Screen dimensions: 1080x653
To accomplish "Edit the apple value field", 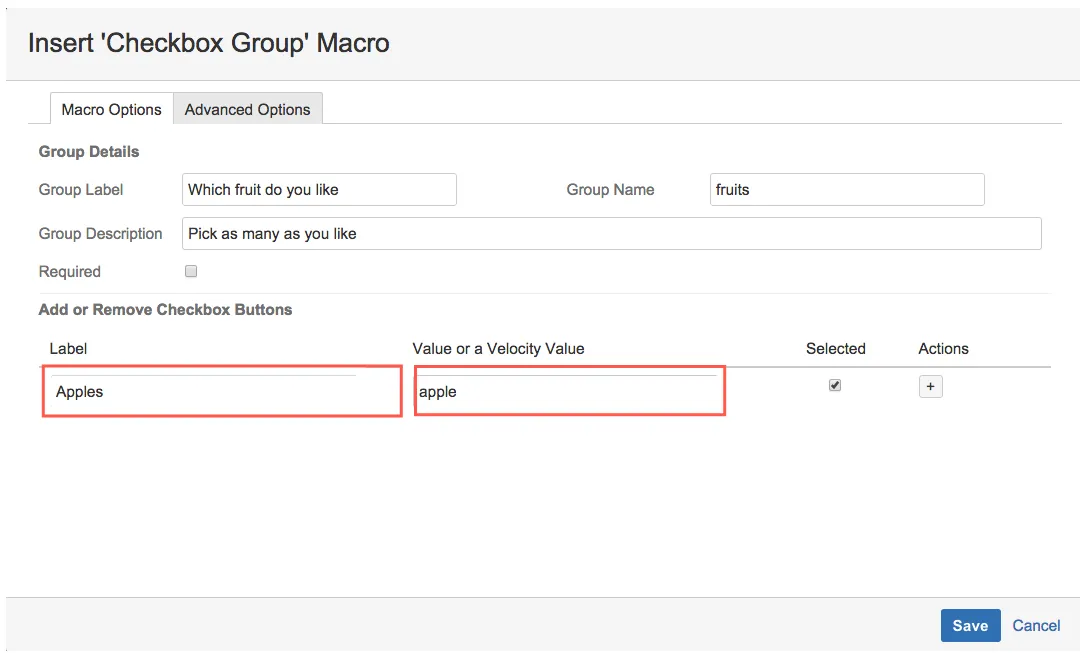I will (570, 391).
